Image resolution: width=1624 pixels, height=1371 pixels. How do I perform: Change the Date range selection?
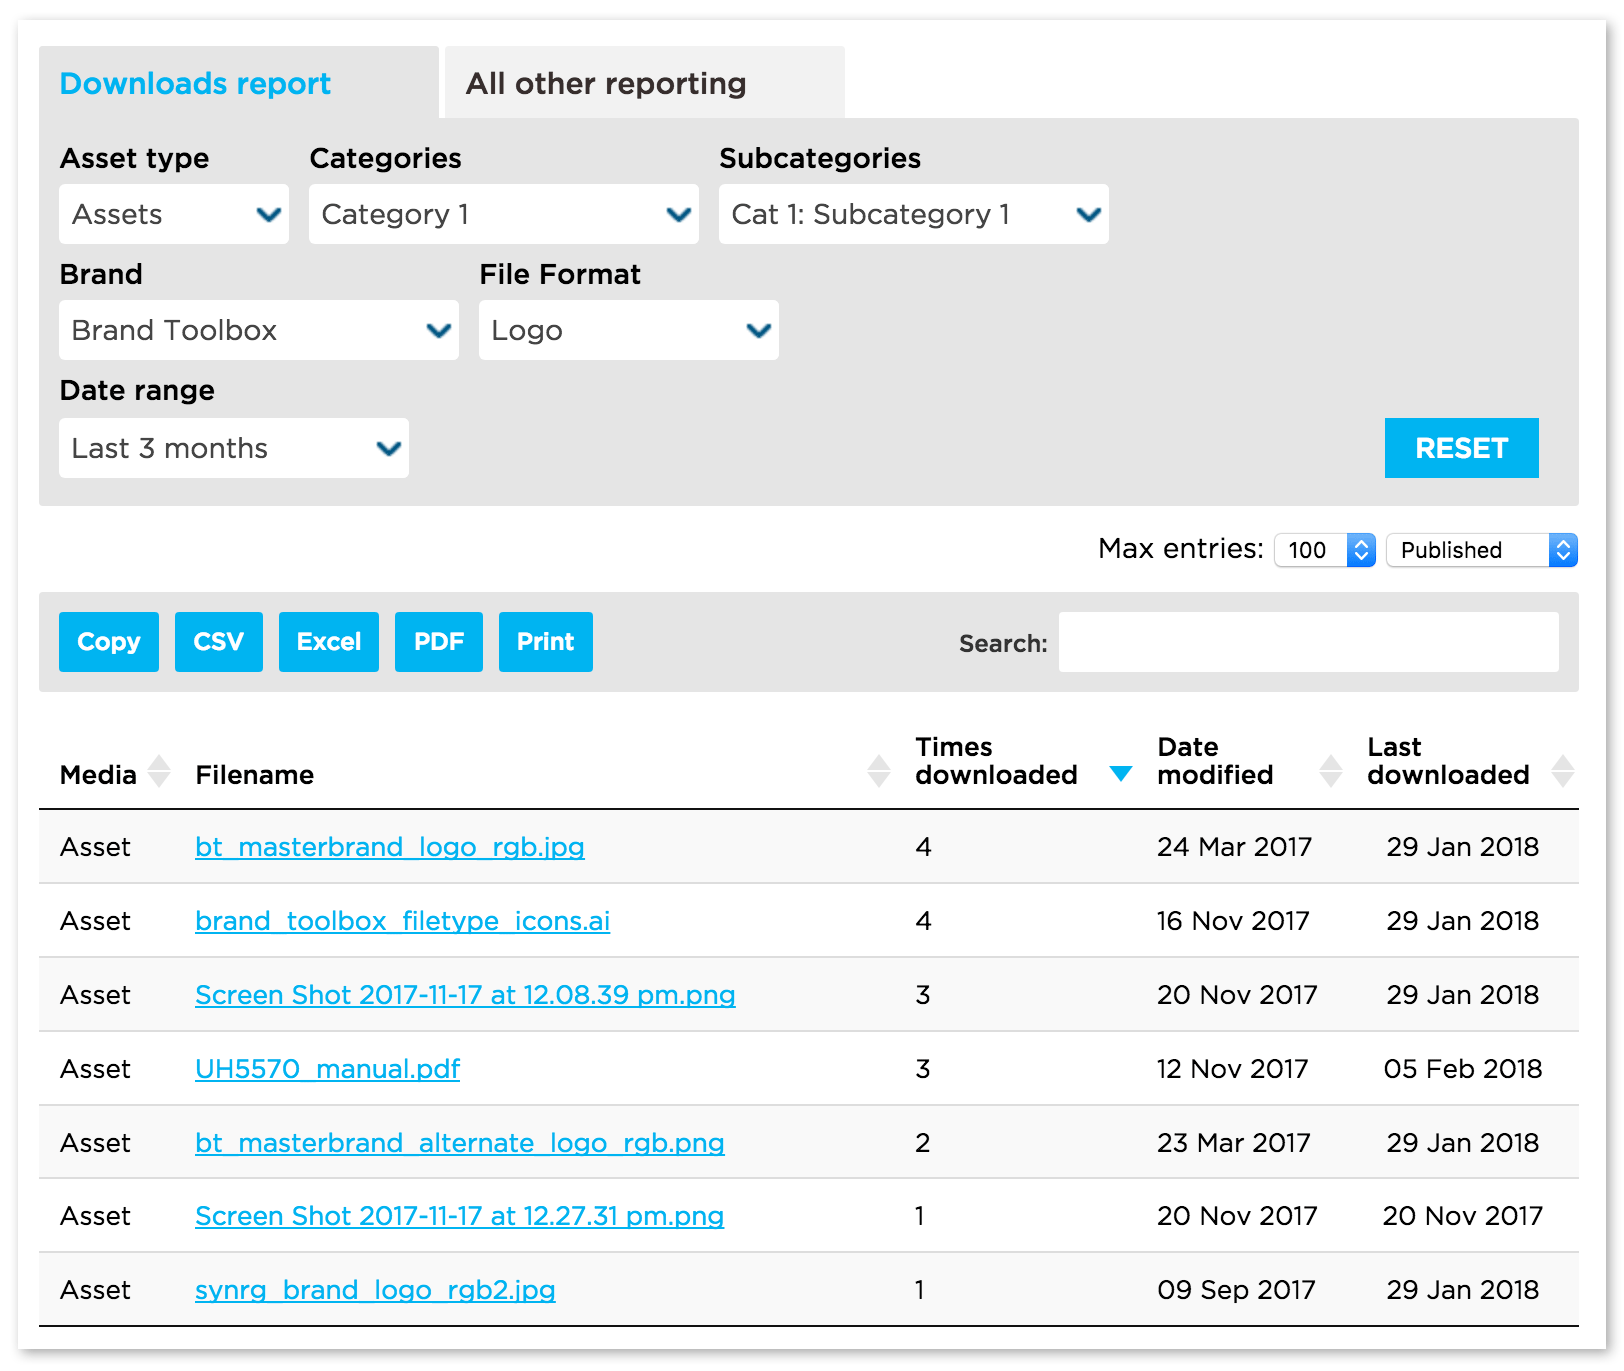233,448
